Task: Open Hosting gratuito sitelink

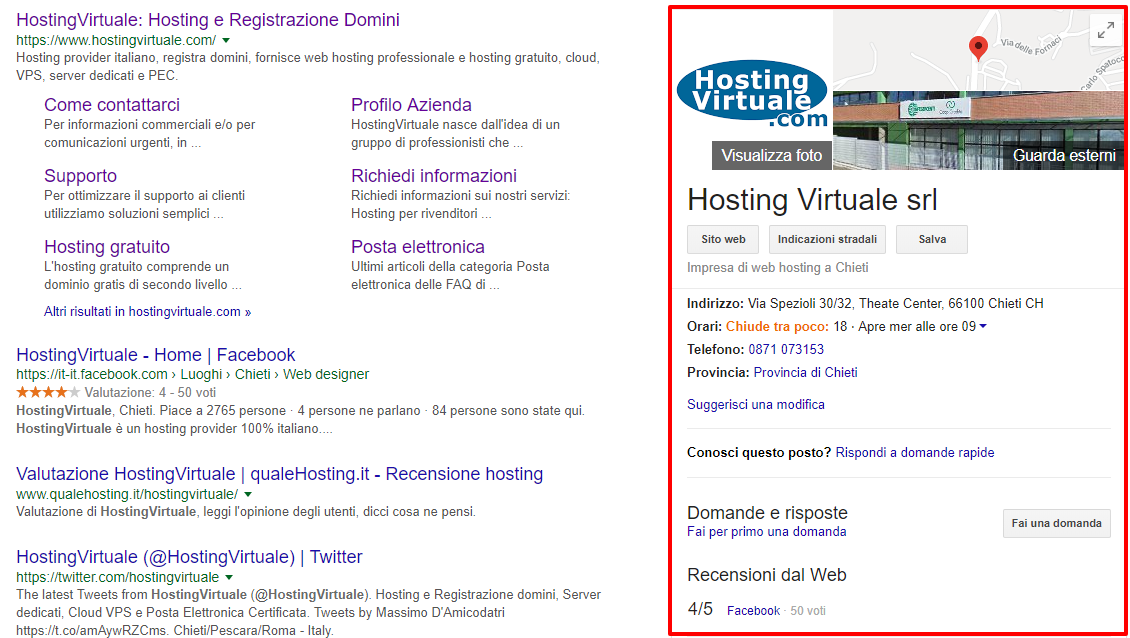Action: coord(107,247)
